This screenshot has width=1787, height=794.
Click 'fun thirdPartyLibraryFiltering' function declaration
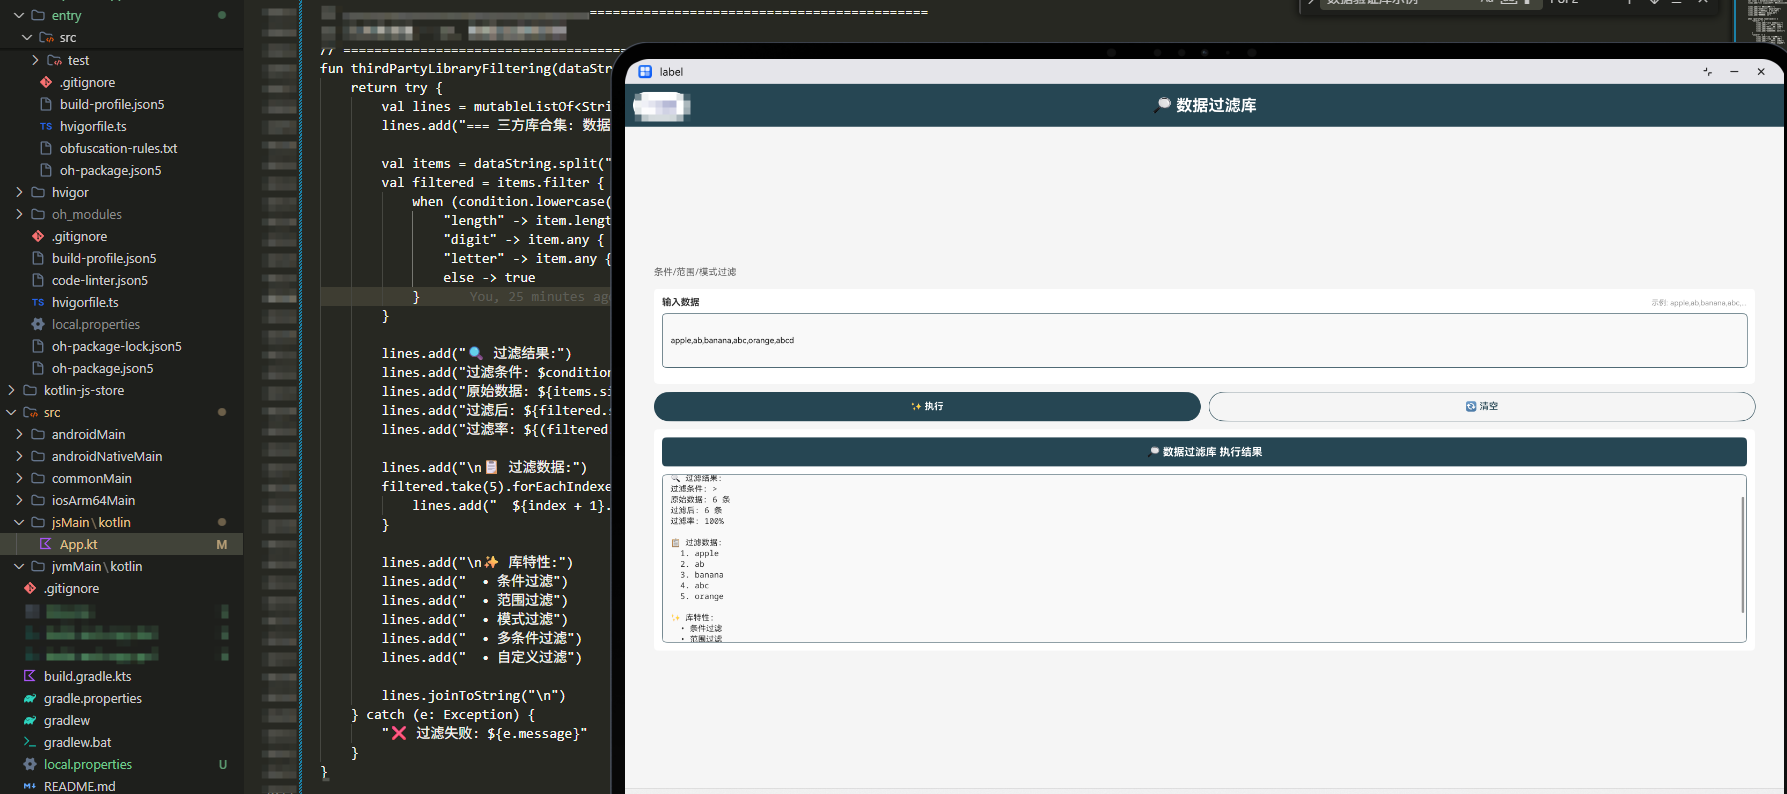tap(465, 68)
